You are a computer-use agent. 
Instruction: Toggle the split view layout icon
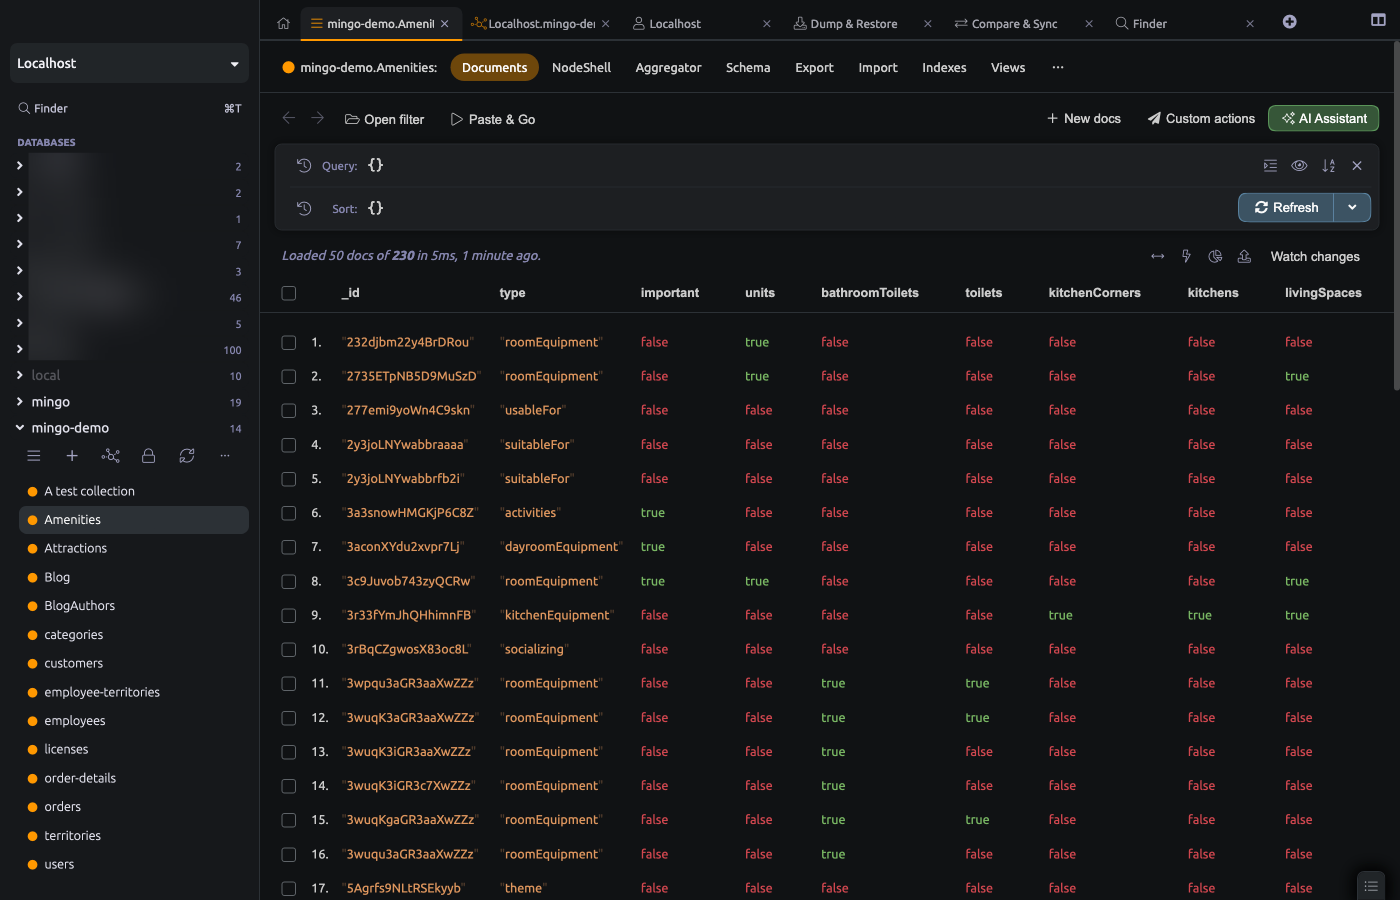[x=1378, y=21]
